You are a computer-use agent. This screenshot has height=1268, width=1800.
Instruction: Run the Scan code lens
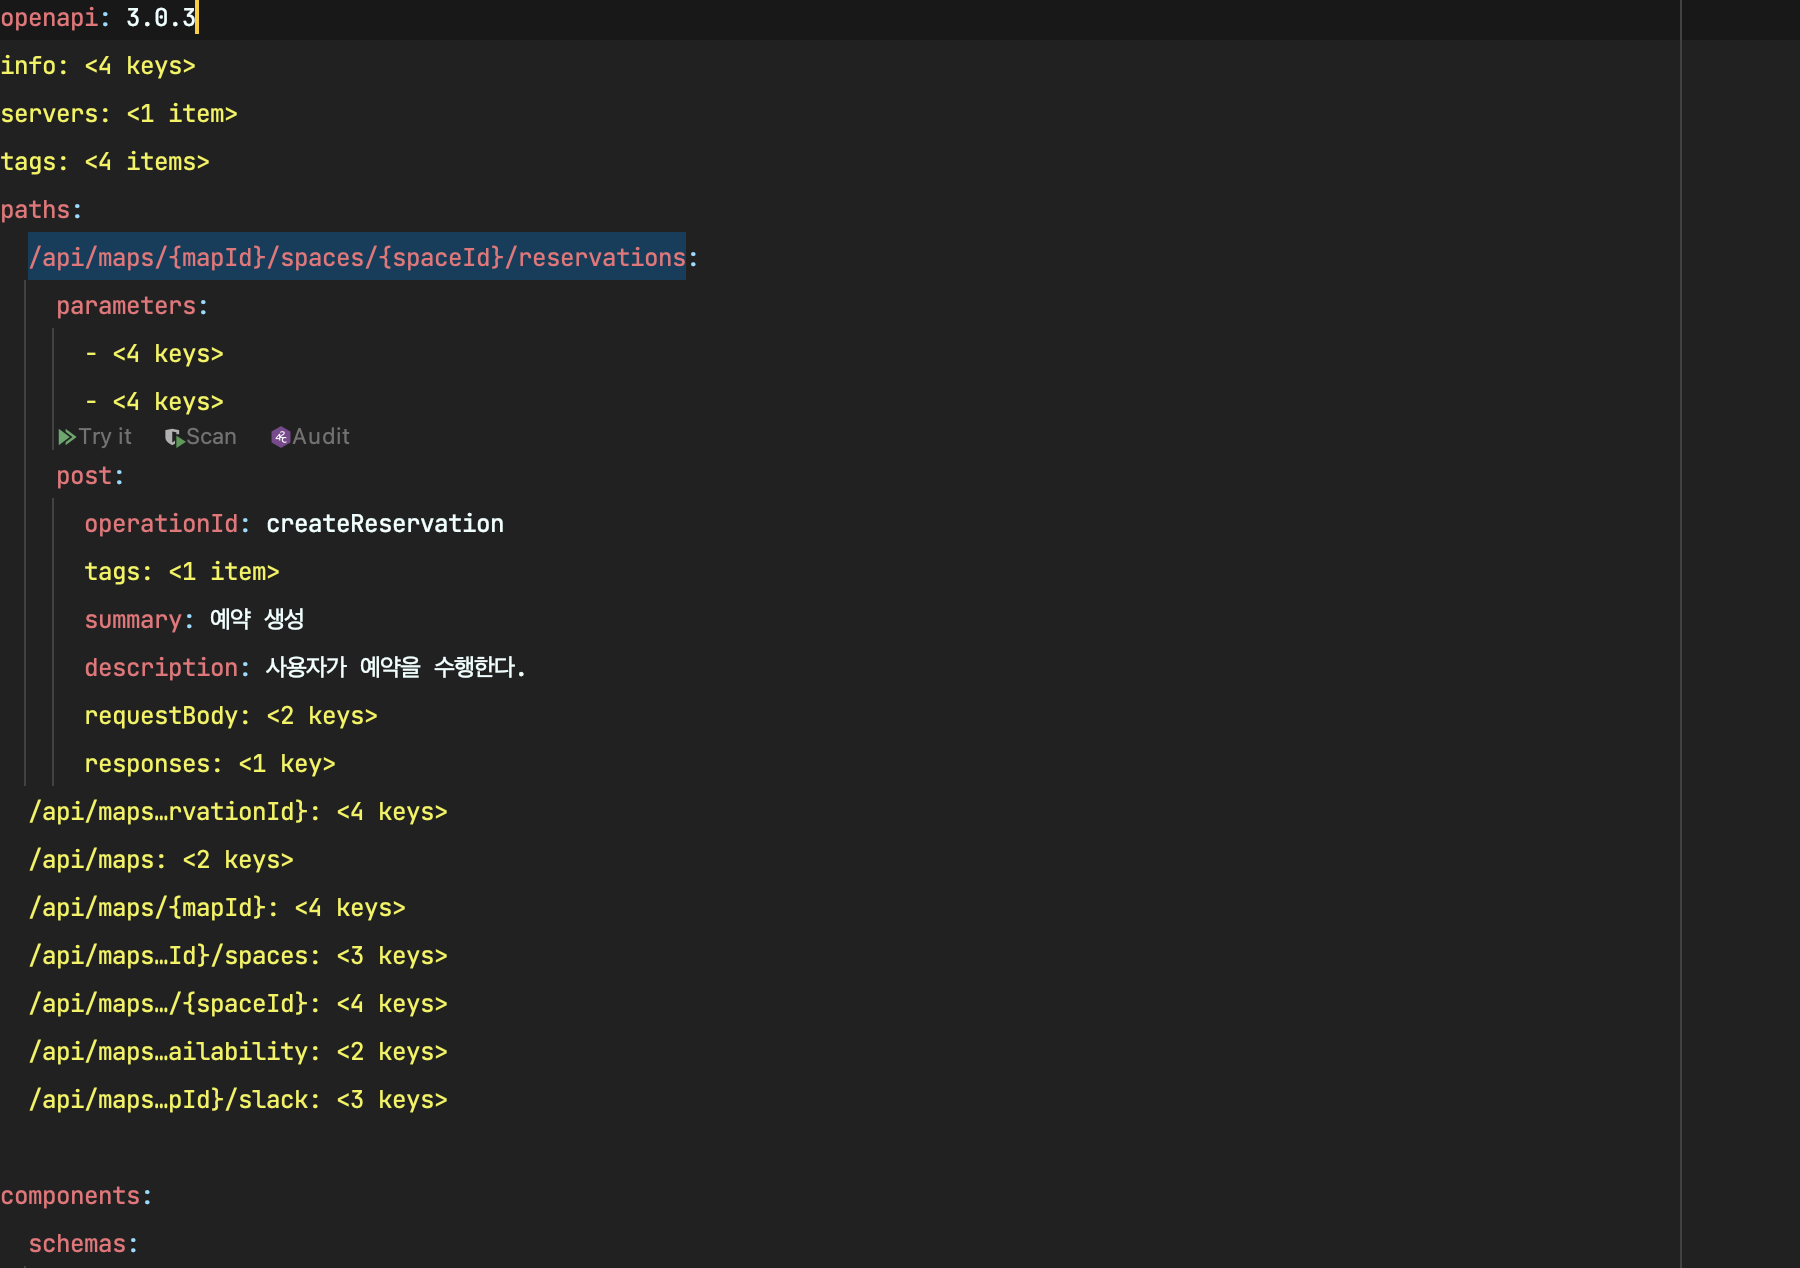point(211,437)
